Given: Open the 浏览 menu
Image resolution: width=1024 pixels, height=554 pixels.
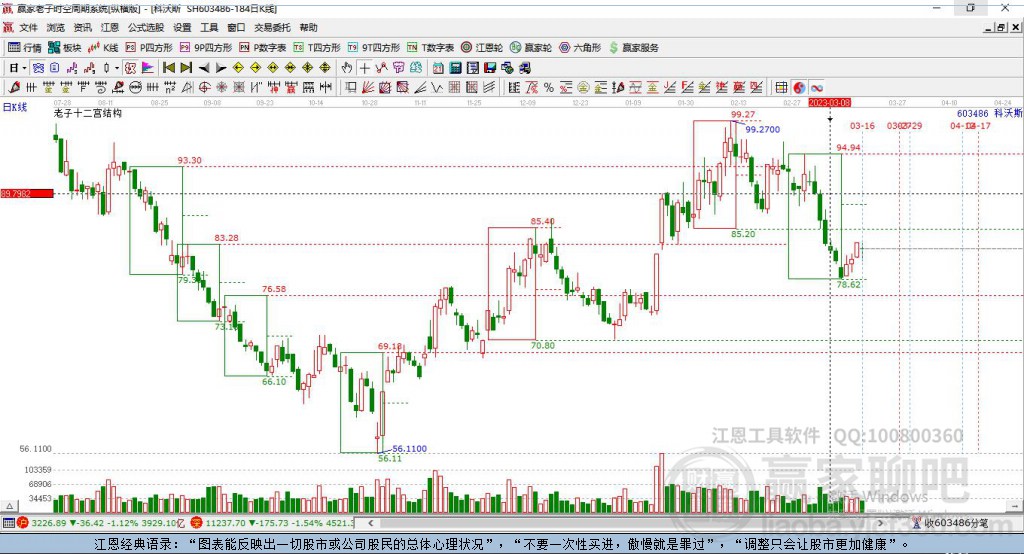Looking at the screenshot, I should [56, 27].
